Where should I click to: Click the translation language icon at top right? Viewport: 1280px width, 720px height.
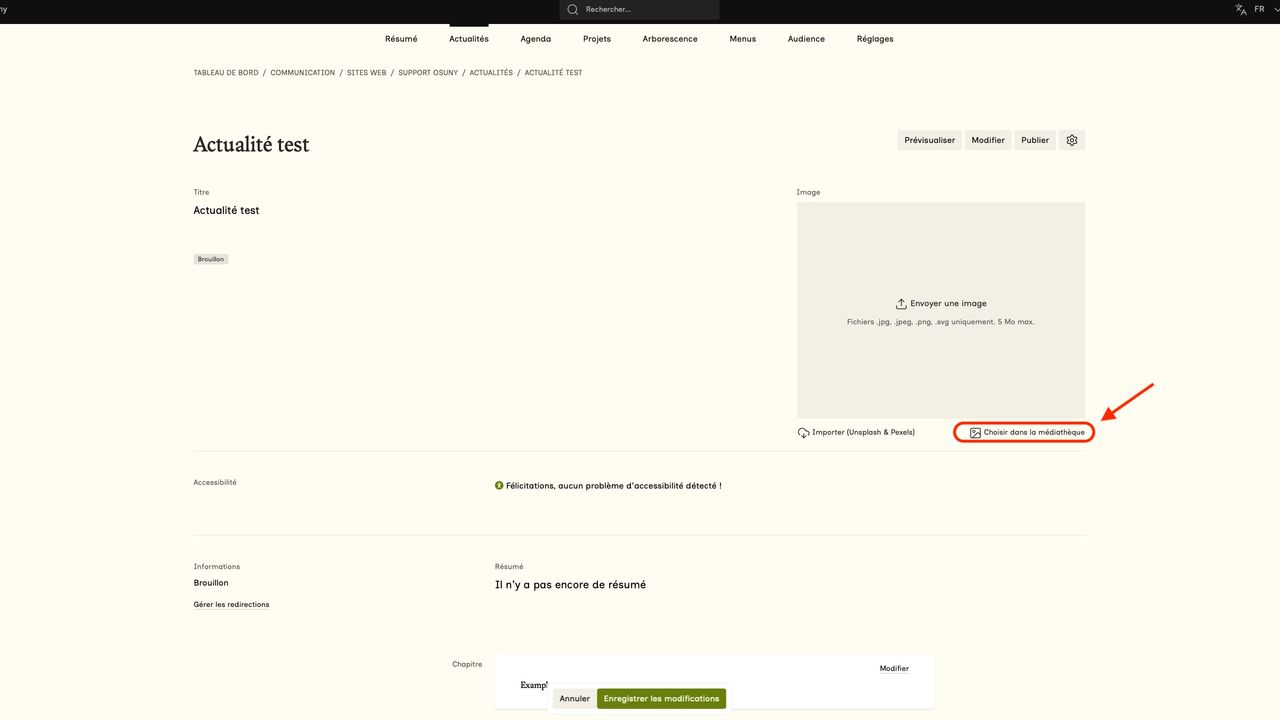coord(1241,9)
